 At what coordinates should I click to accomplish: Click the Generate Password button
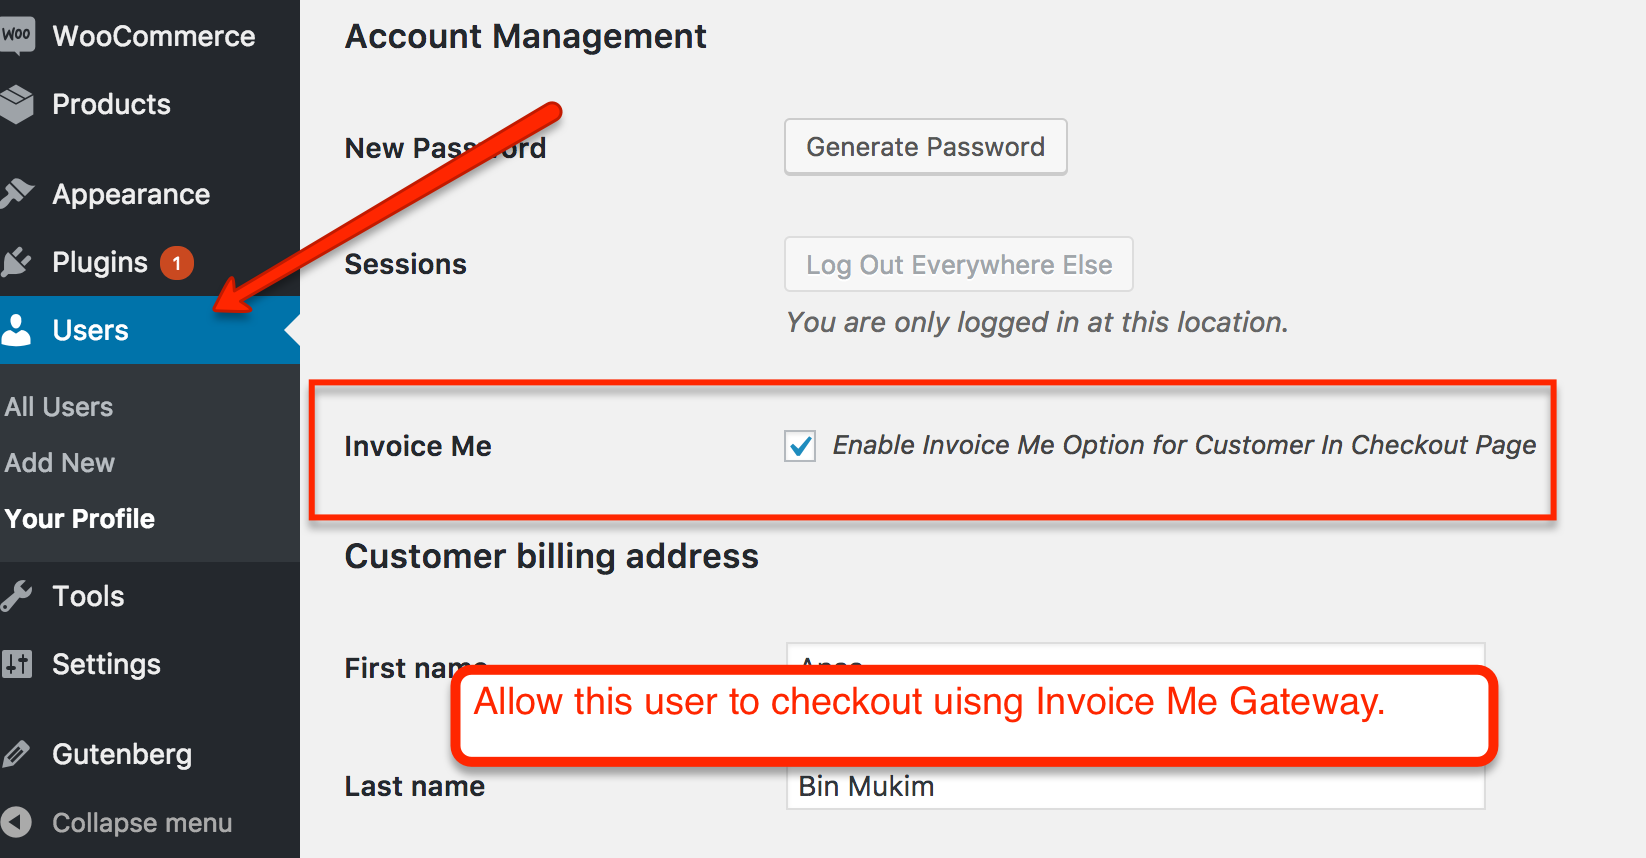[925, 147]
